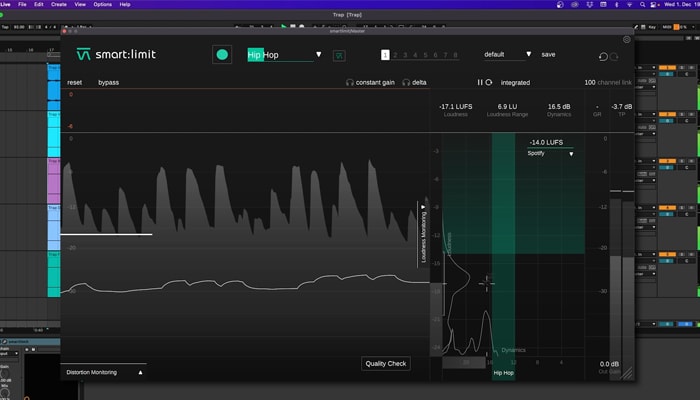700x400 pixels.
Task: Open macOS Control Center icon
Action: [655, 4]
